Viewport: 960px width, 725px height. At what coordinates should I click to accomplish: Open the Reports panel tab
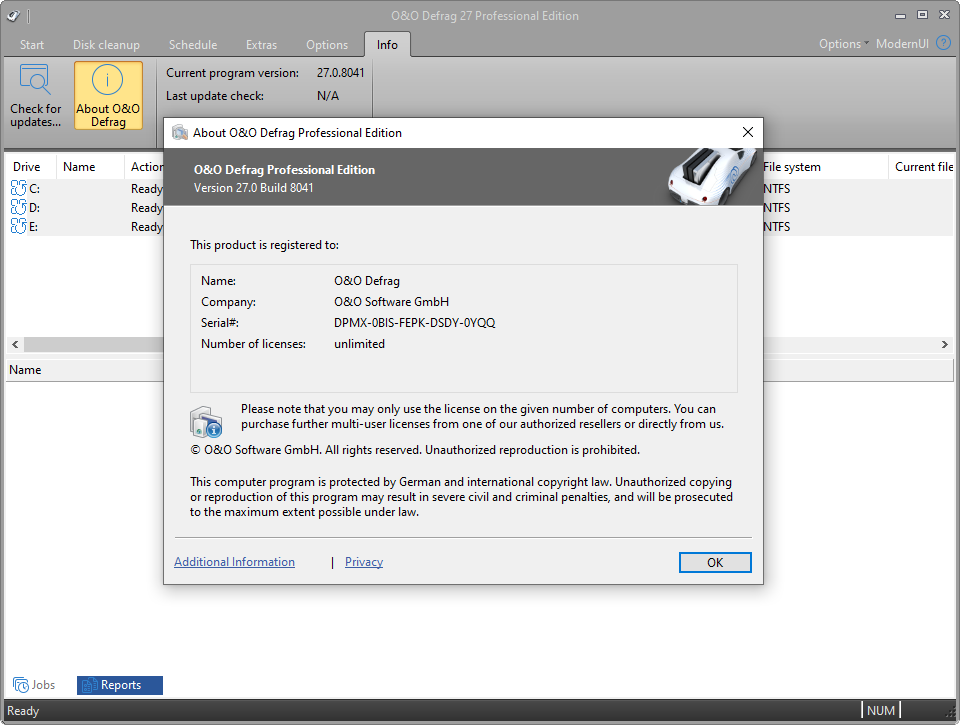pyautogui.click(x=120, y=685)
